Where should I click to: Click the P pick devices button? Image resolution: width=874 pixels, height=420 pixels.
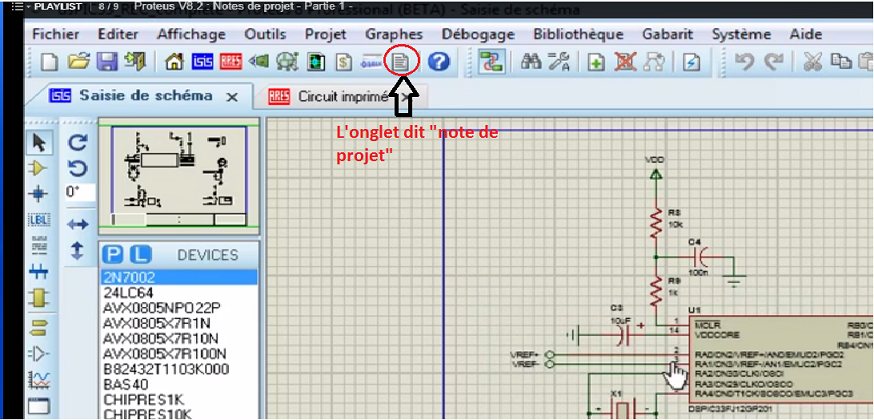coord(114,256)
